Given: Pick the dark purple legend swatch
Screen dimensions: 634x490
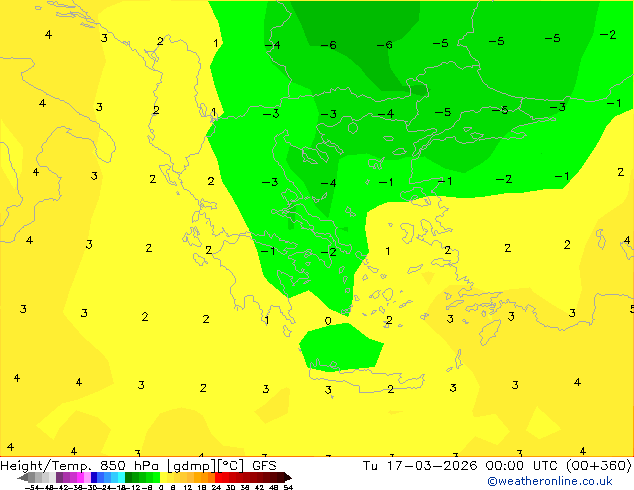Looking at the screenshot, I should click(x=59, y=478).
